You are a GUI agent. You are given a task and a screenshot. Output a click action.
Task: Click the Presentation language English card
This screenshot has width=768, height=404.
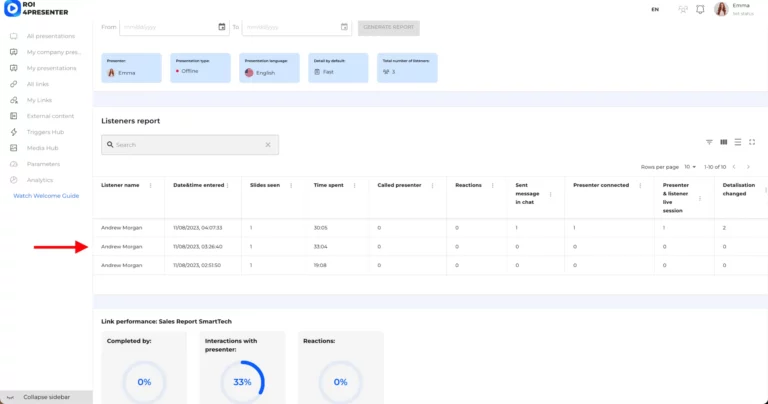click(269, 68)
